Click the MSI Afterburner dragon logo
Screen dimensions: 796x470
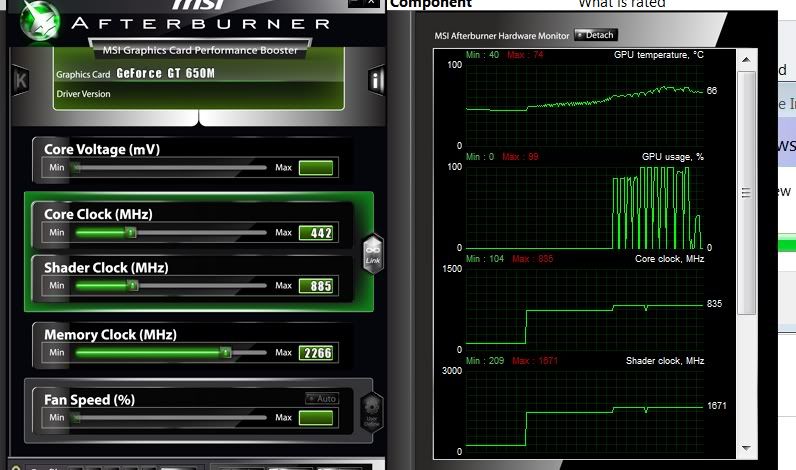point(40,21)
